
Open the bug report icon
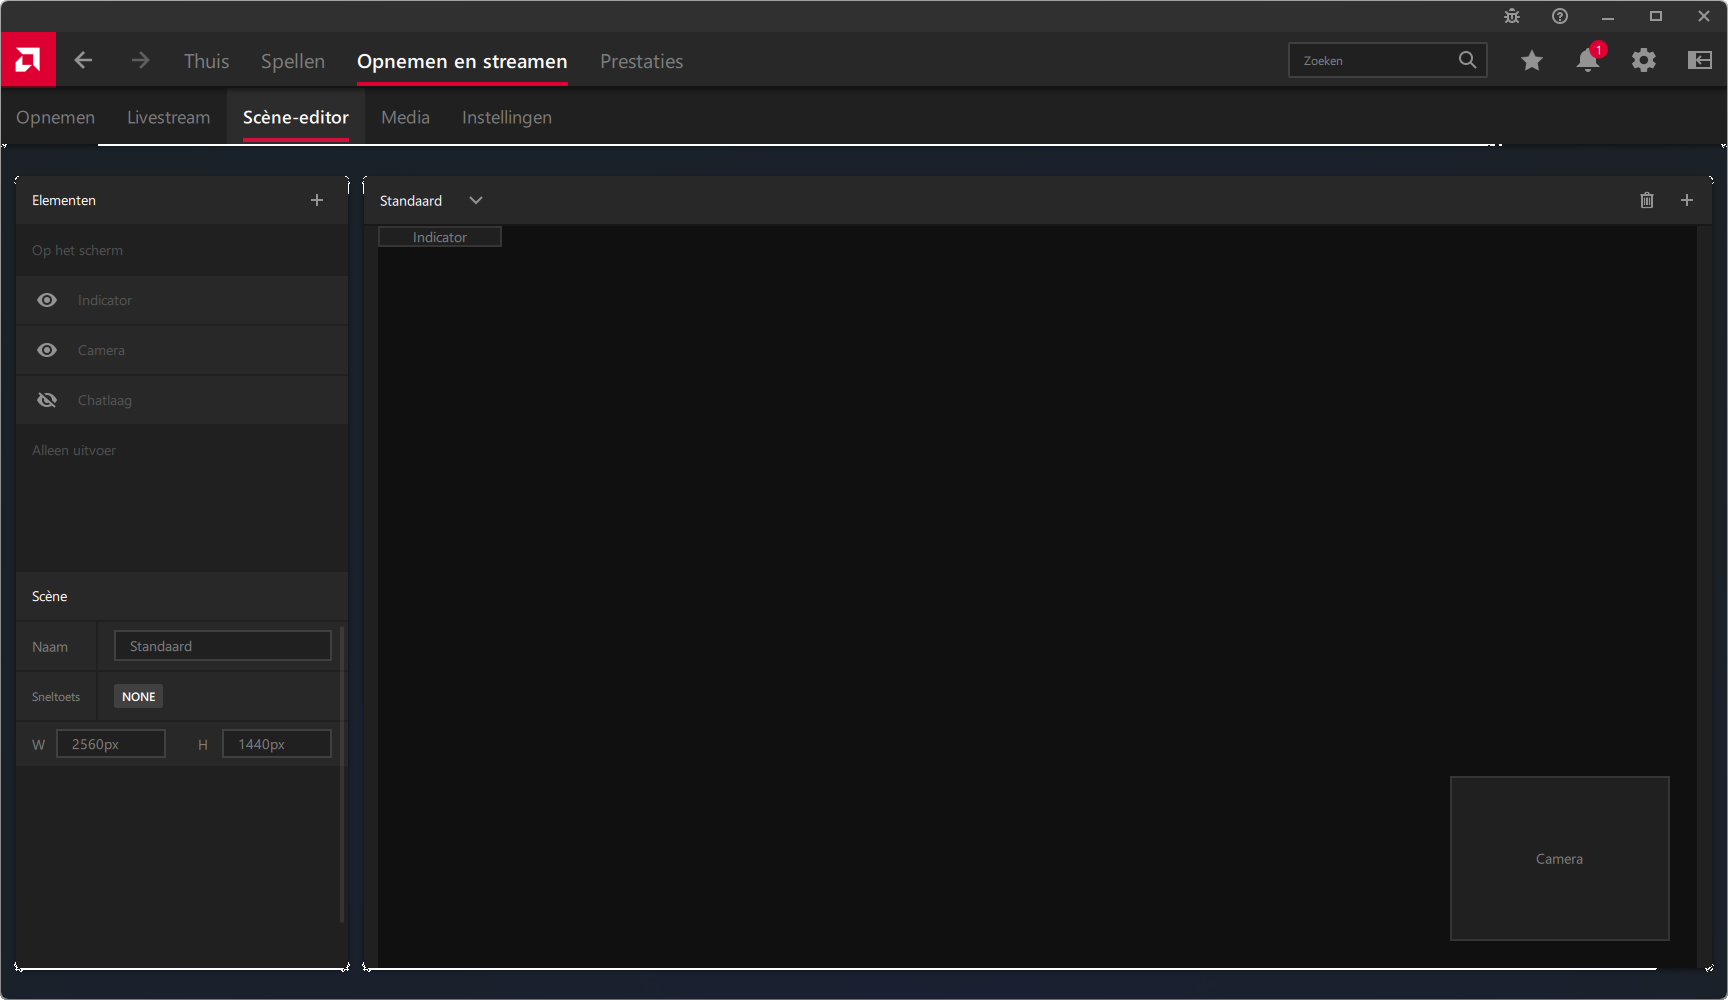click(x=1511, y=16)
